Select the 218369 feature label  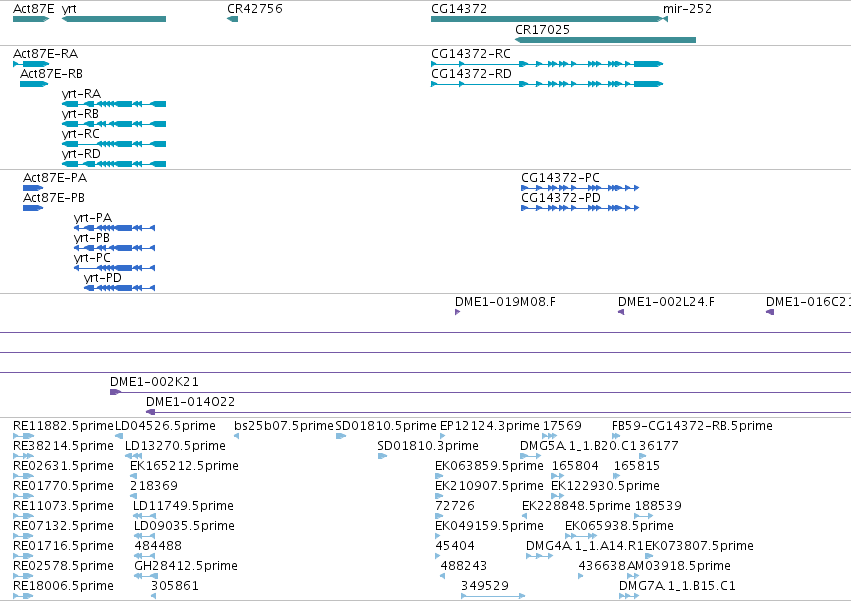tap(154, 486)
